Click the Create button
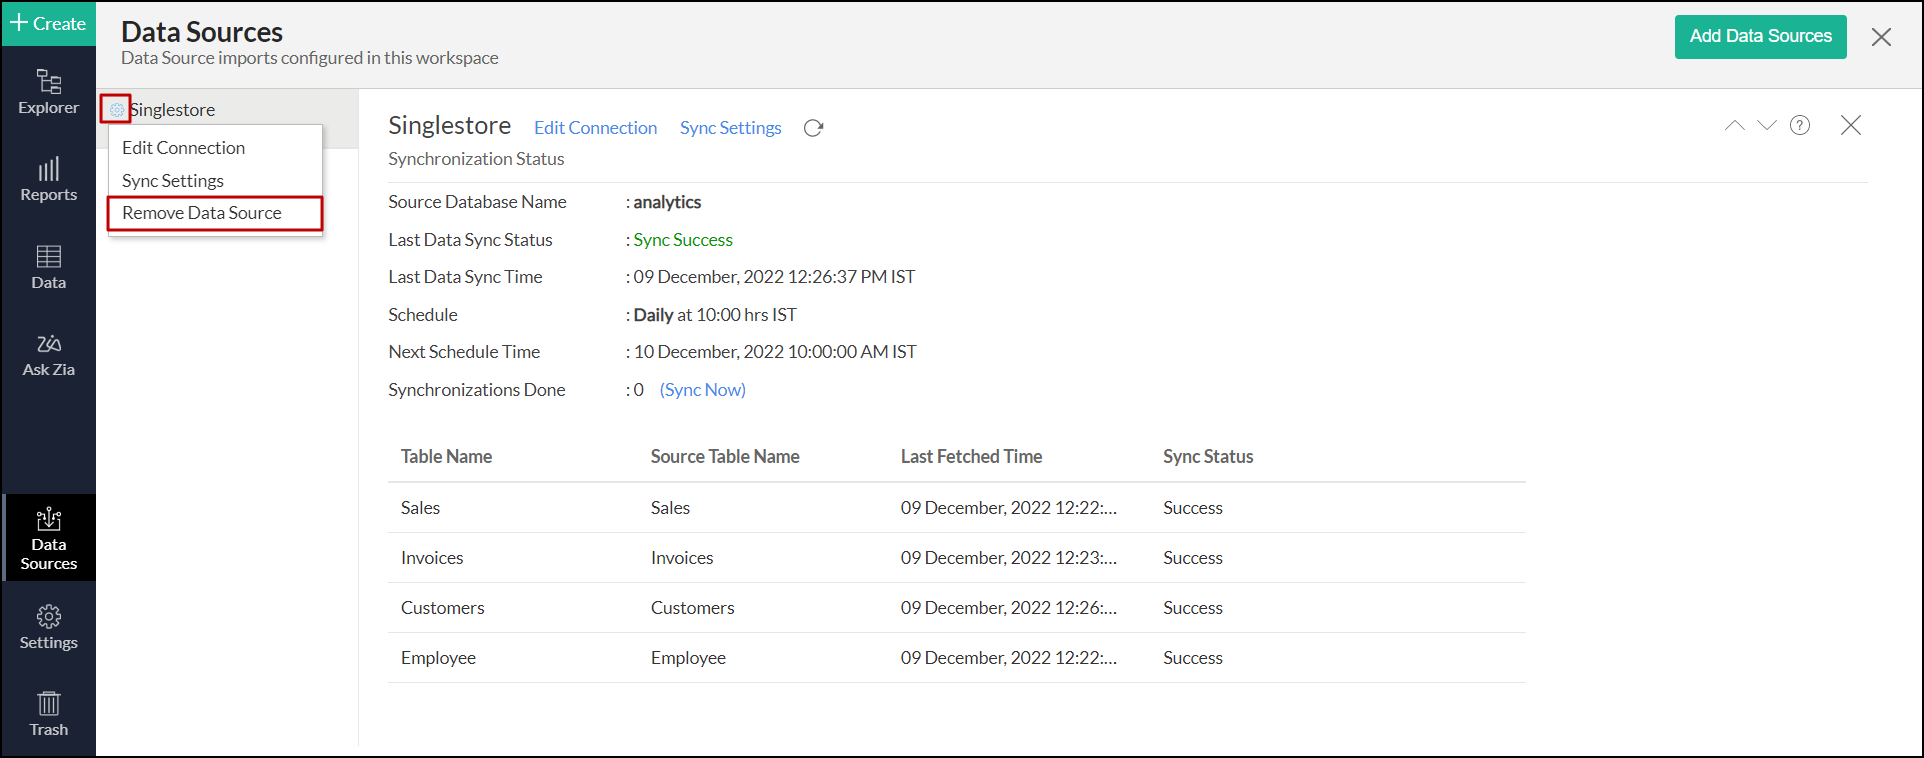1924x758 pixels. [48, 23]
